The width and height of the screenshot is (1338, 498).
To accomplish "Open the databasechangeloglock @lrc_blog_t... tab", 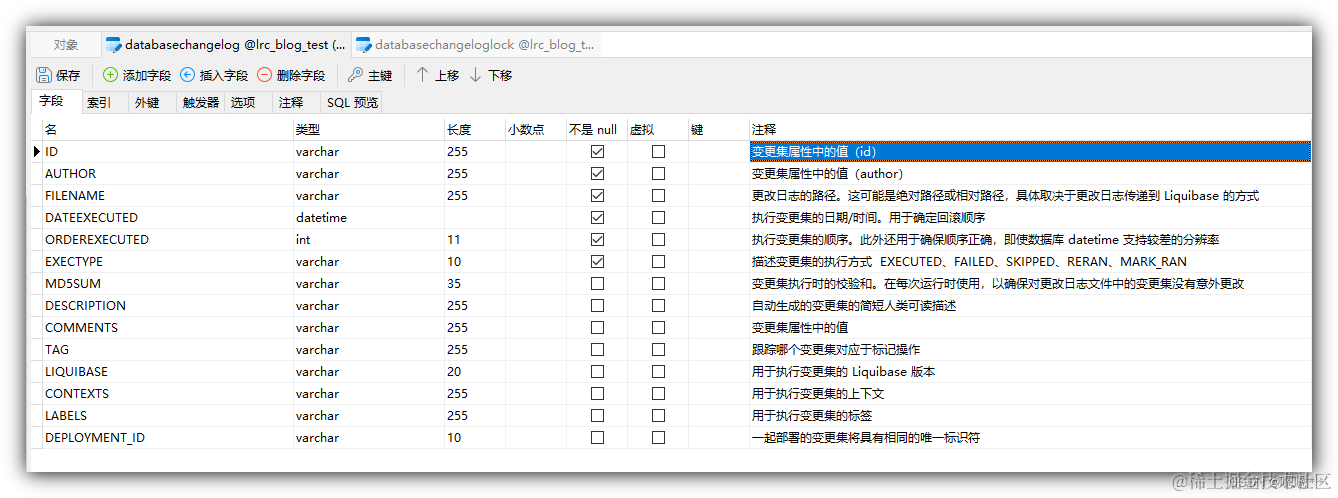I will point(476,45).
